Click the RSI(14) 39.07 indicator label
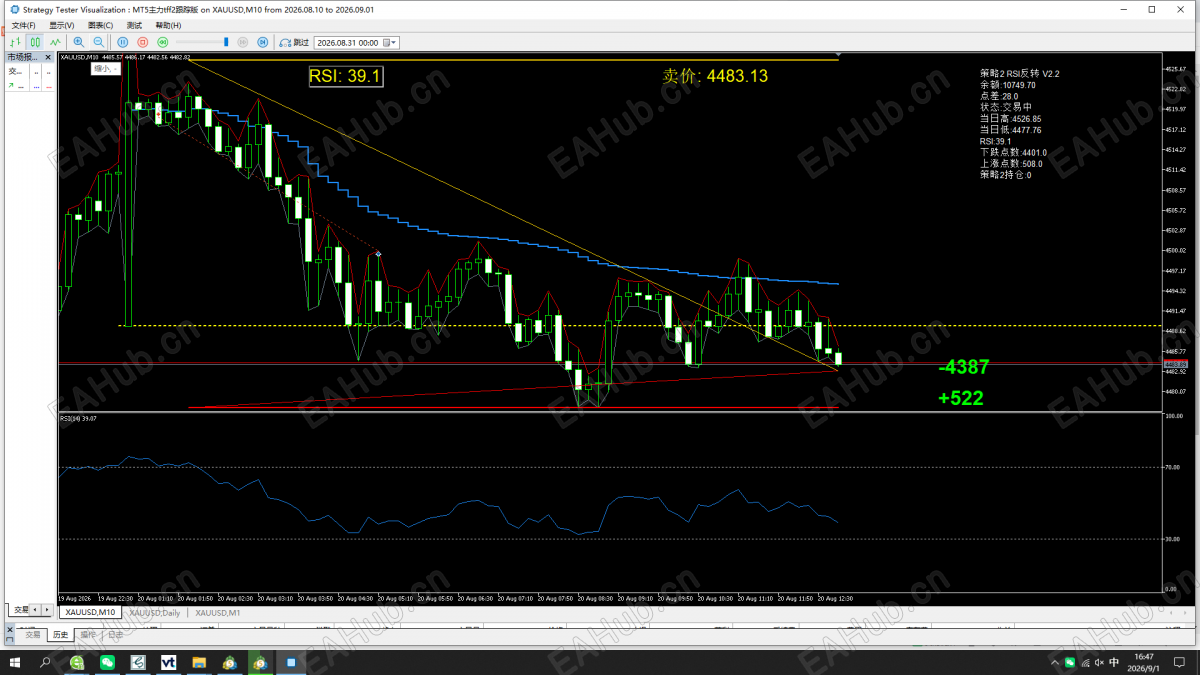This screenshot has height=675, width=1200. pyautogui.click(x=78, y=418)
